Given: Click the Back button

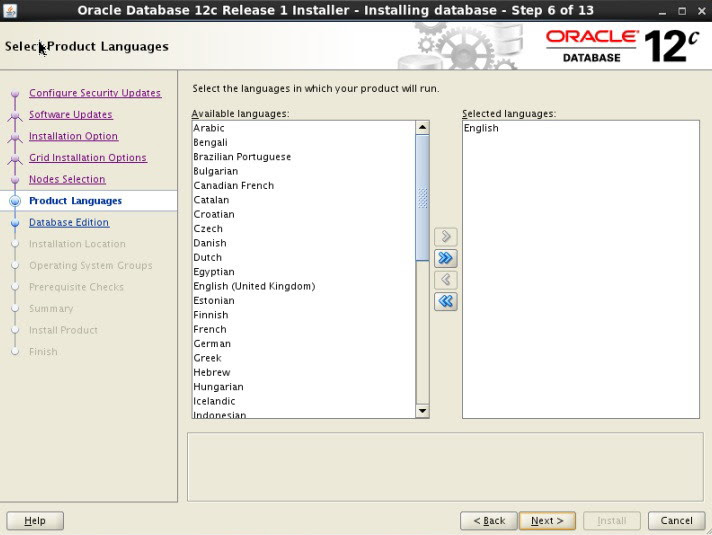Looking at the screenshot, I should coord(489,520).
